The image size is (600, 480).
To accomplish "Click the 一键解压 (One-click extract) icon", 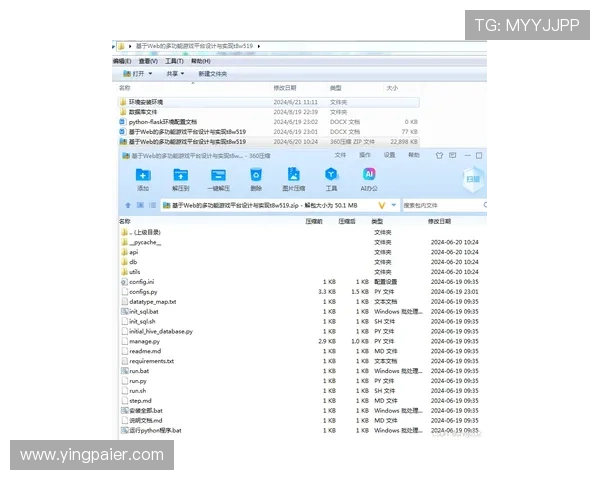I will click(218, 175).
